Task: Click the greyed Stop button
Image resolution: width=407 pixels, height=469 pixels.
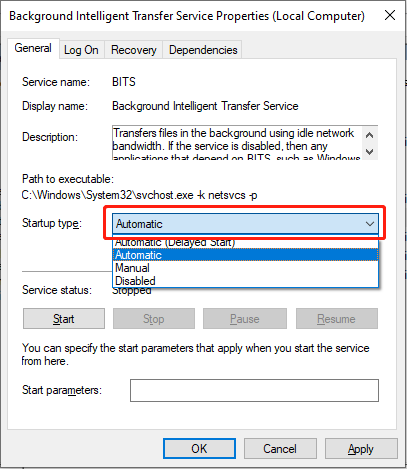Action: click(154, 319)
